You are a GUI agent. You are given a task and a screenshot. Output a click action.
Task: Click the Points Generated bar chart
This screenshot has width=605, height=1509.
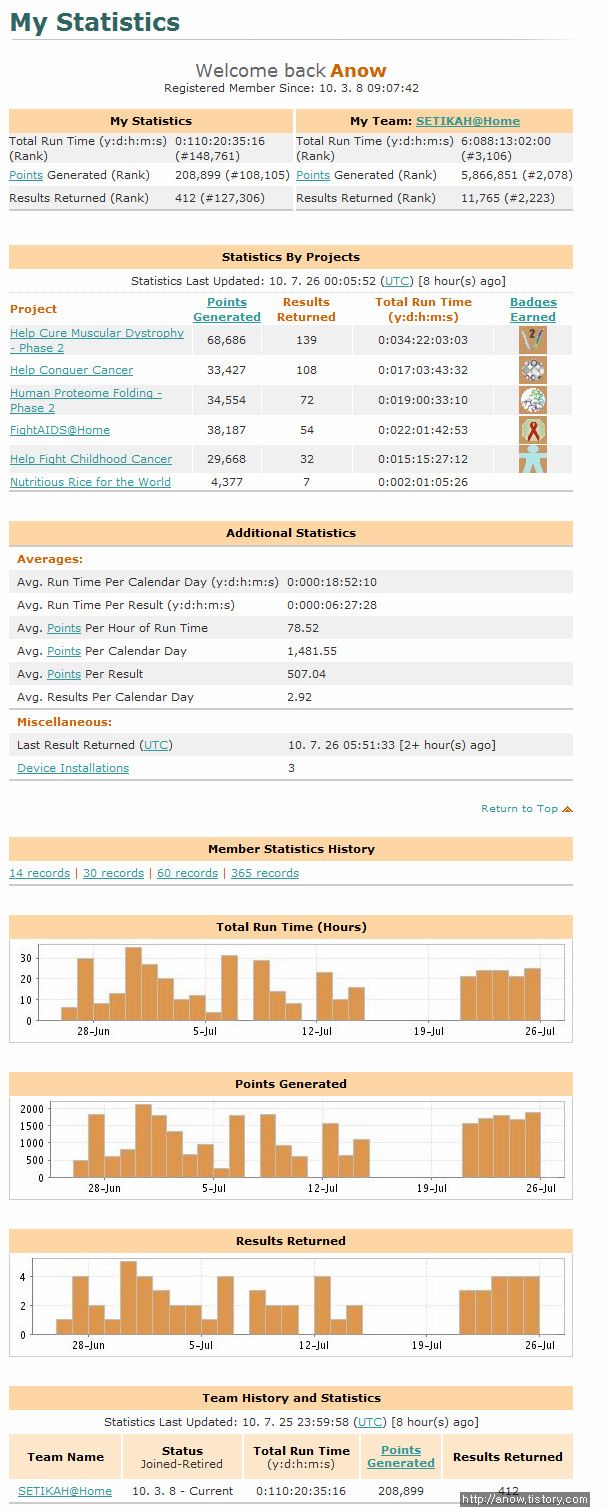pos(291,1147)
